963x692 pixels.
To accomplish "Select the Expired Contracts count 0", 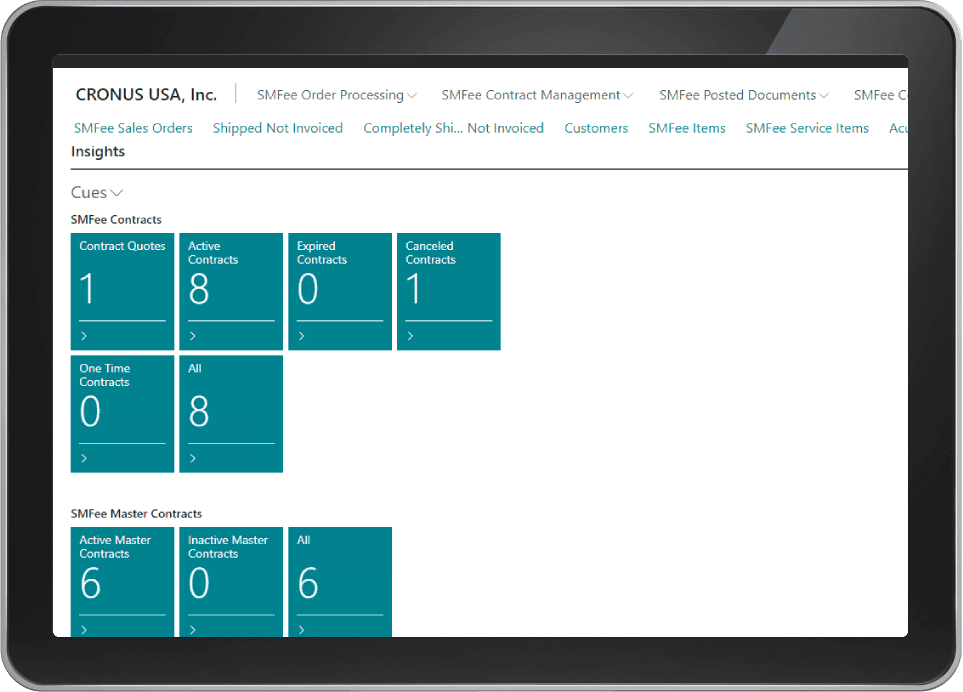I will tap(308, 289).
